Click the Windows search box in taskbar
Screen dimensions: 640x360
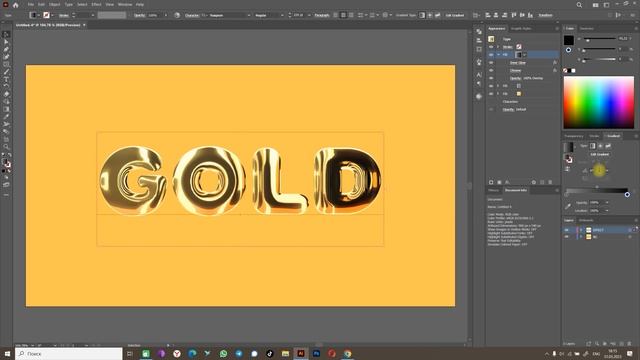pyautogui.click(x=69, y=353)
